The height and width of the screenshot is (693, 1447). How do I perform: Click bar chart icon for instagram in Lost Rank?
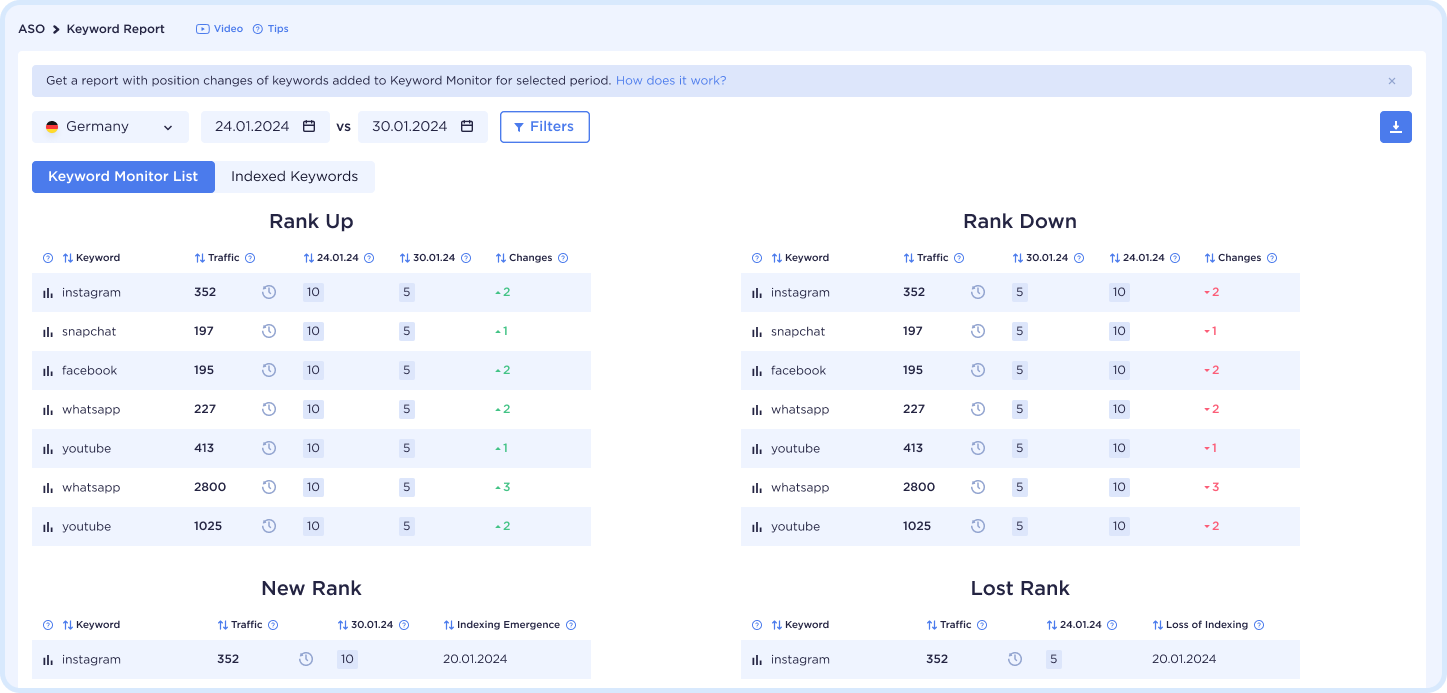pyautogui.click(x=756, y=660)
